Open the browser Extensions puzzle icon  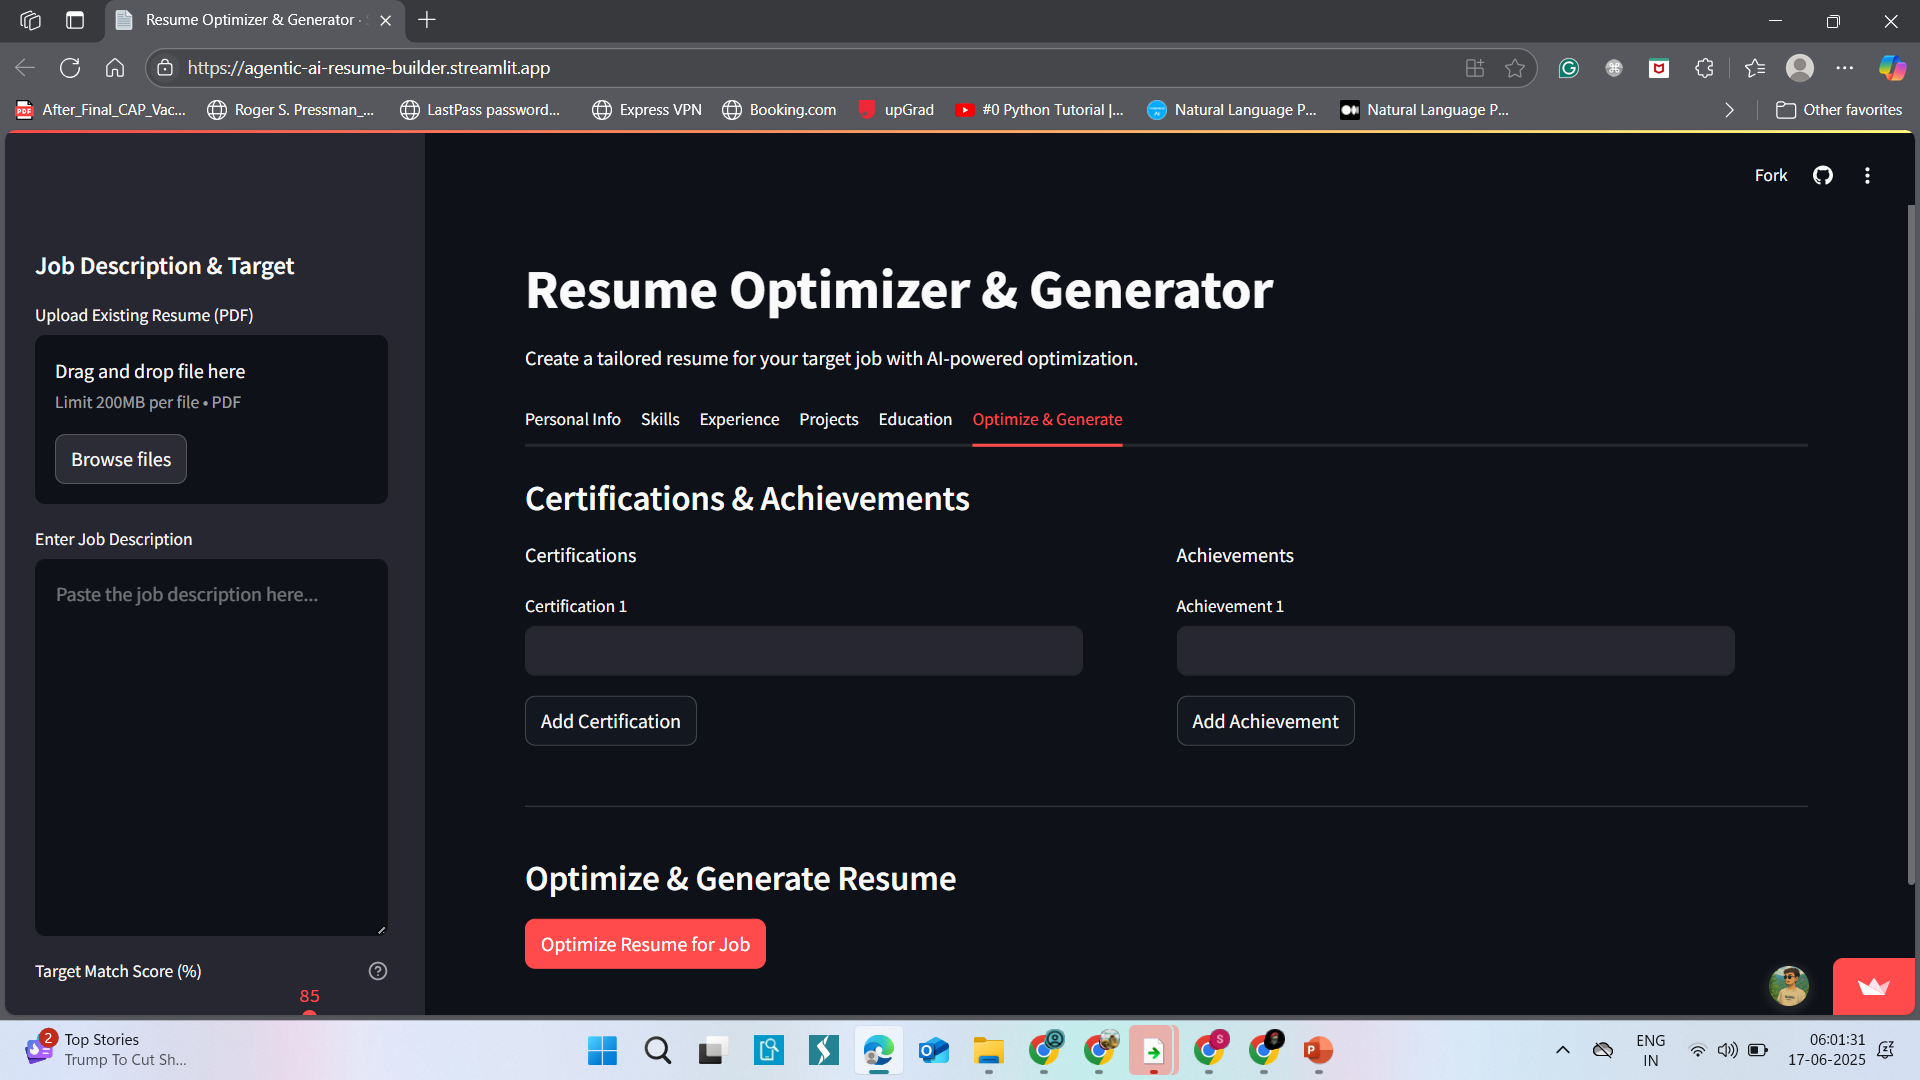tap(1705, 68)
